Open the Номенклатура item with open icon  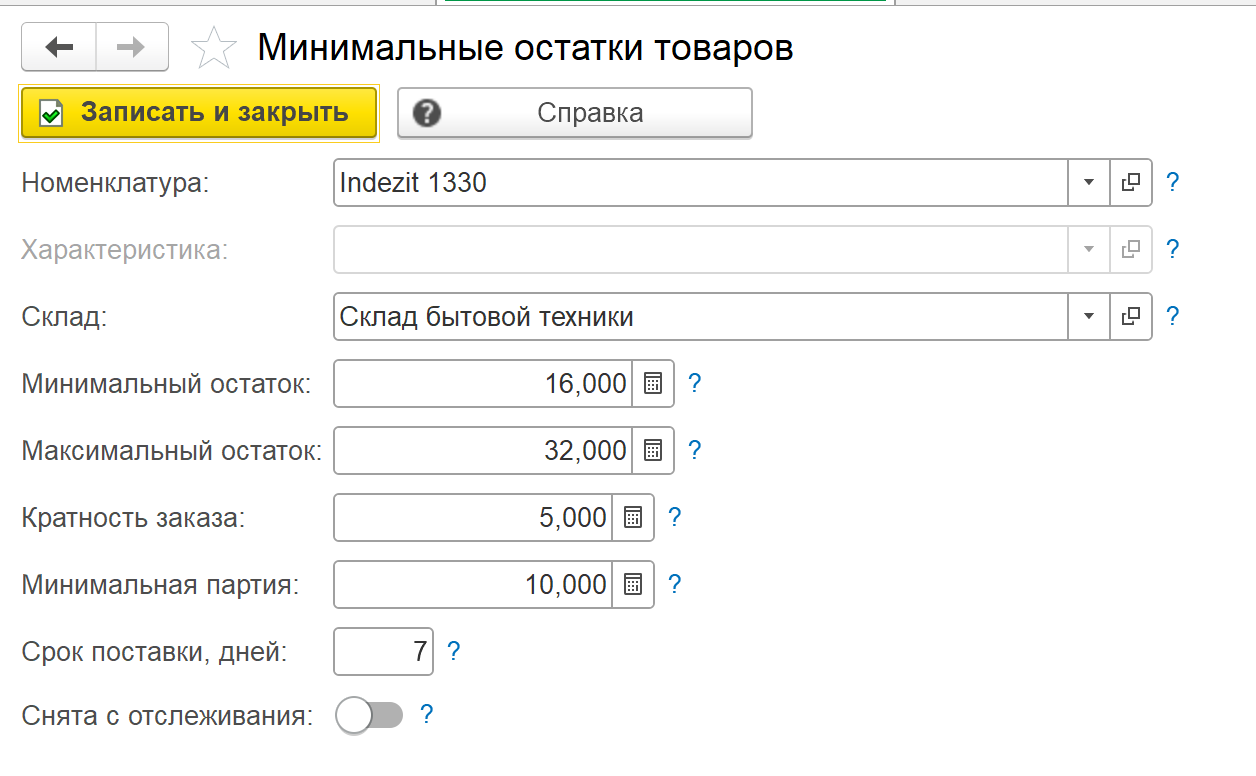pyautogui.click(x=1131, y=183)
